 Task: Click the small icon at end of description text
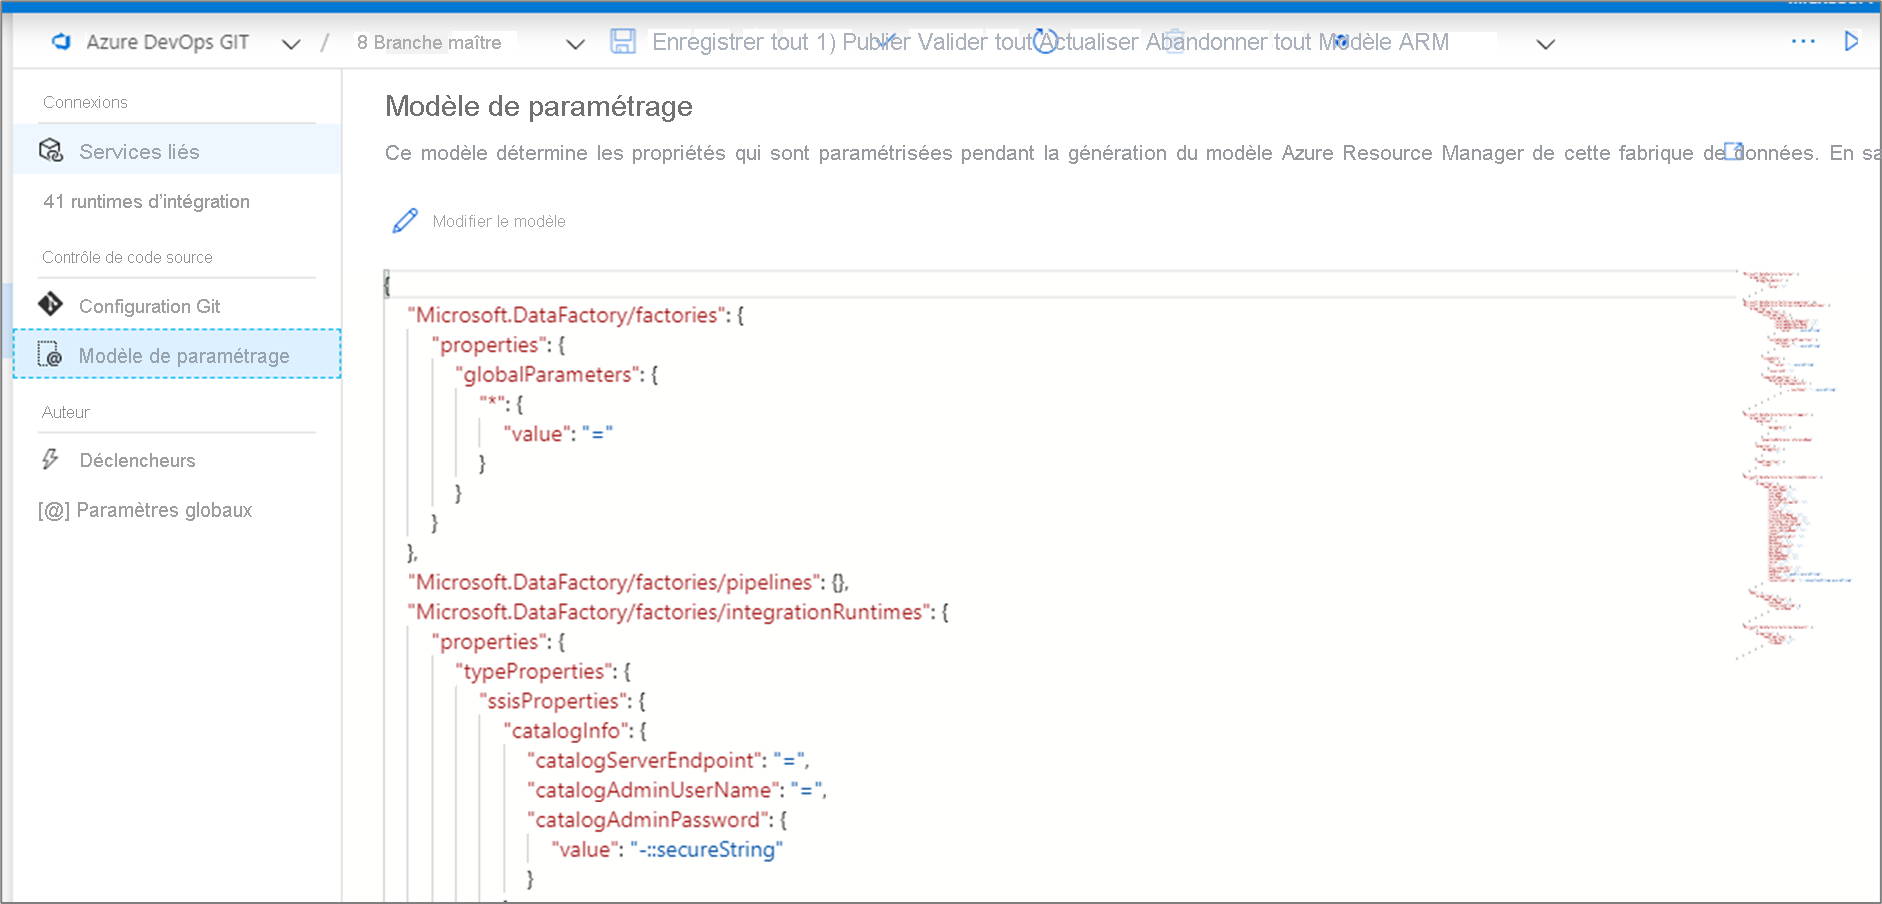tap(1734, 151)
